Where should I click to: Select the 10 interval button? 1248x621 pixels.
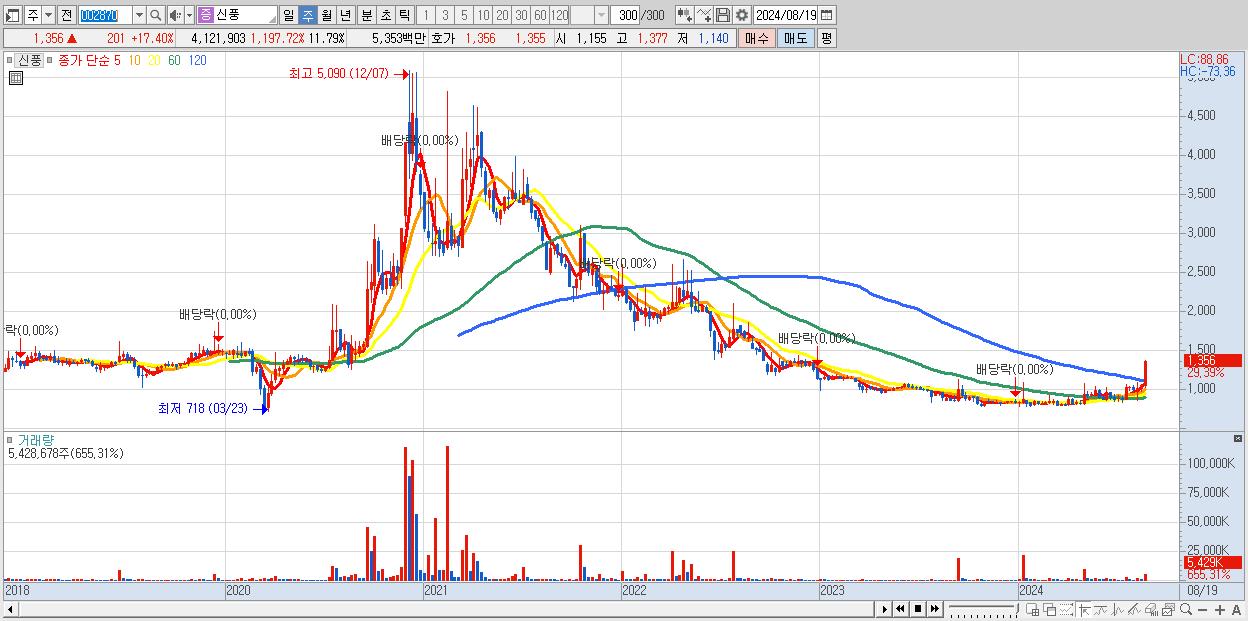pyautogui.click(x=483, y=15)
